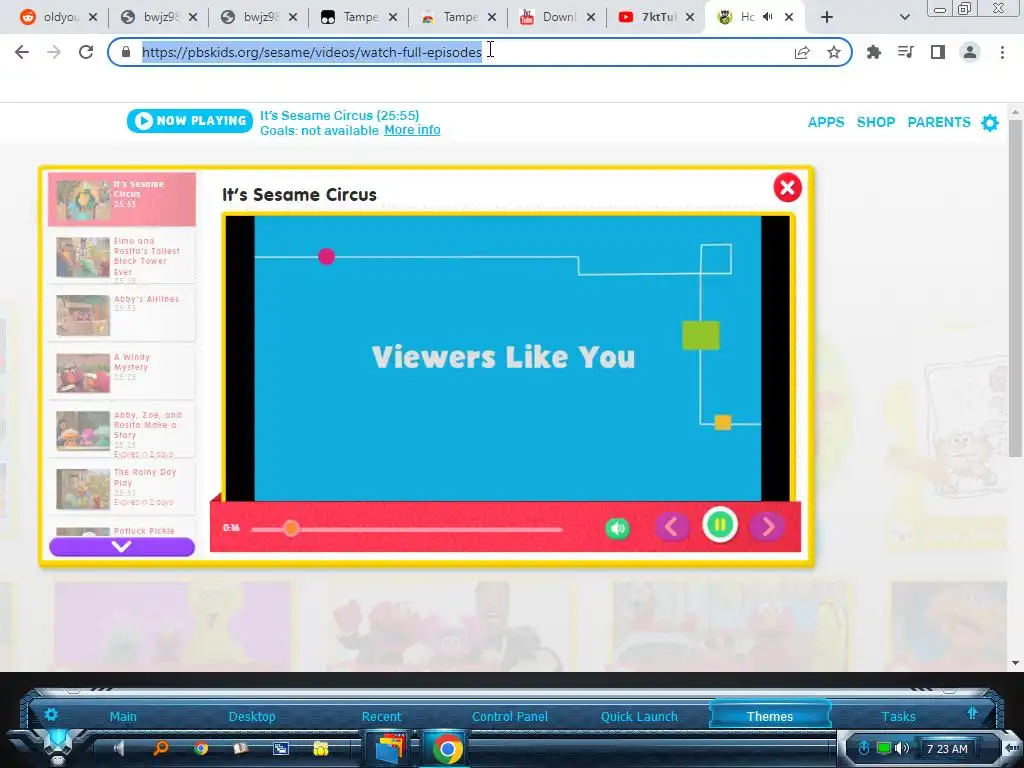1024x768 pixels.
Task: Play The Rainy Day Play episode
Action: 122,488
